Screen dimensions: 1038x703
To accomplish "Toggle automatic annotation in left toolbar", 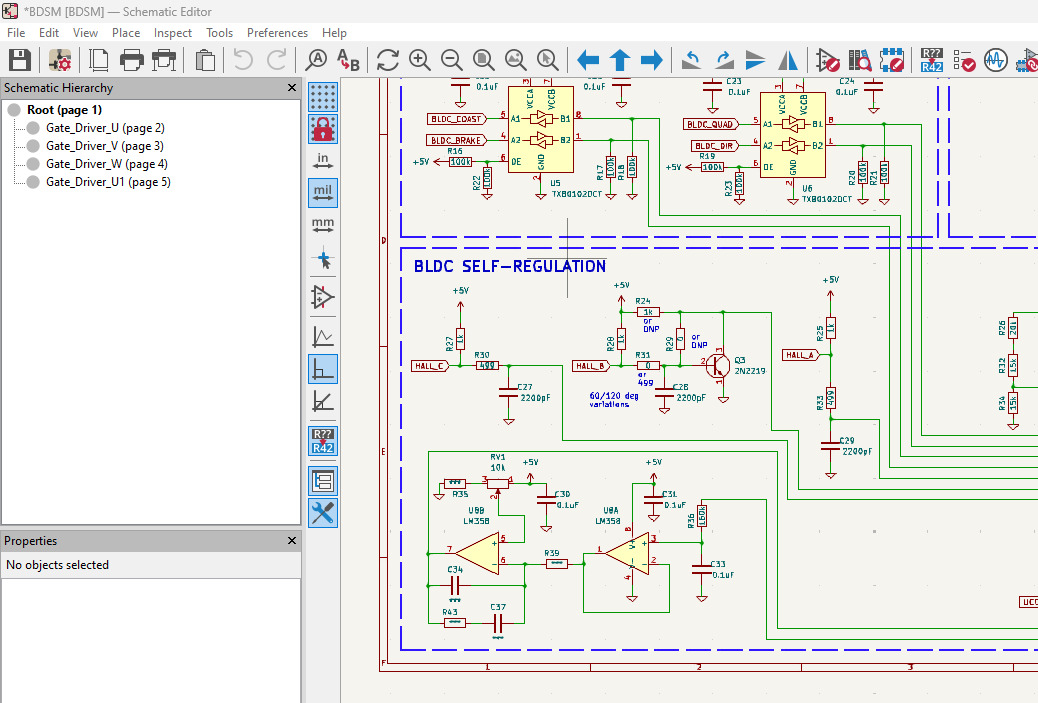I will coord(323,441).
